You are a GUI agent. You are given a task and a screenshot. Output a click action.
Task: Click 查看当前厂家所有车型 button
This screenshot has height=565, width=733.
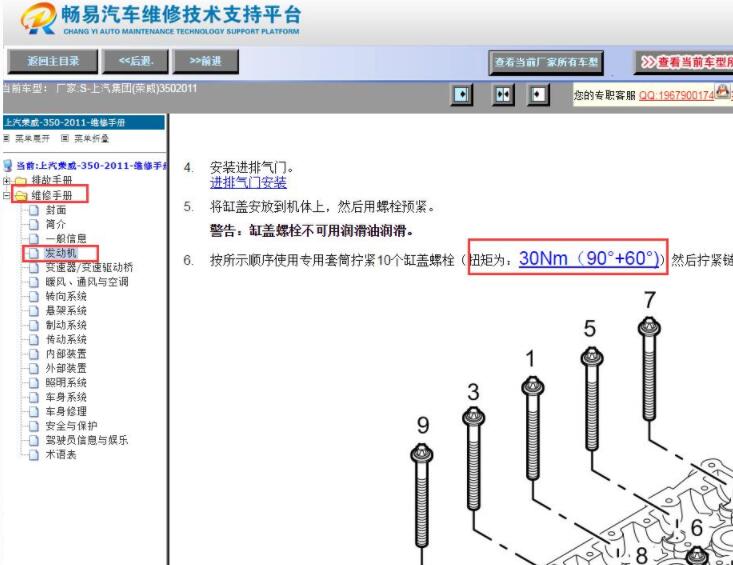point(546,63)
